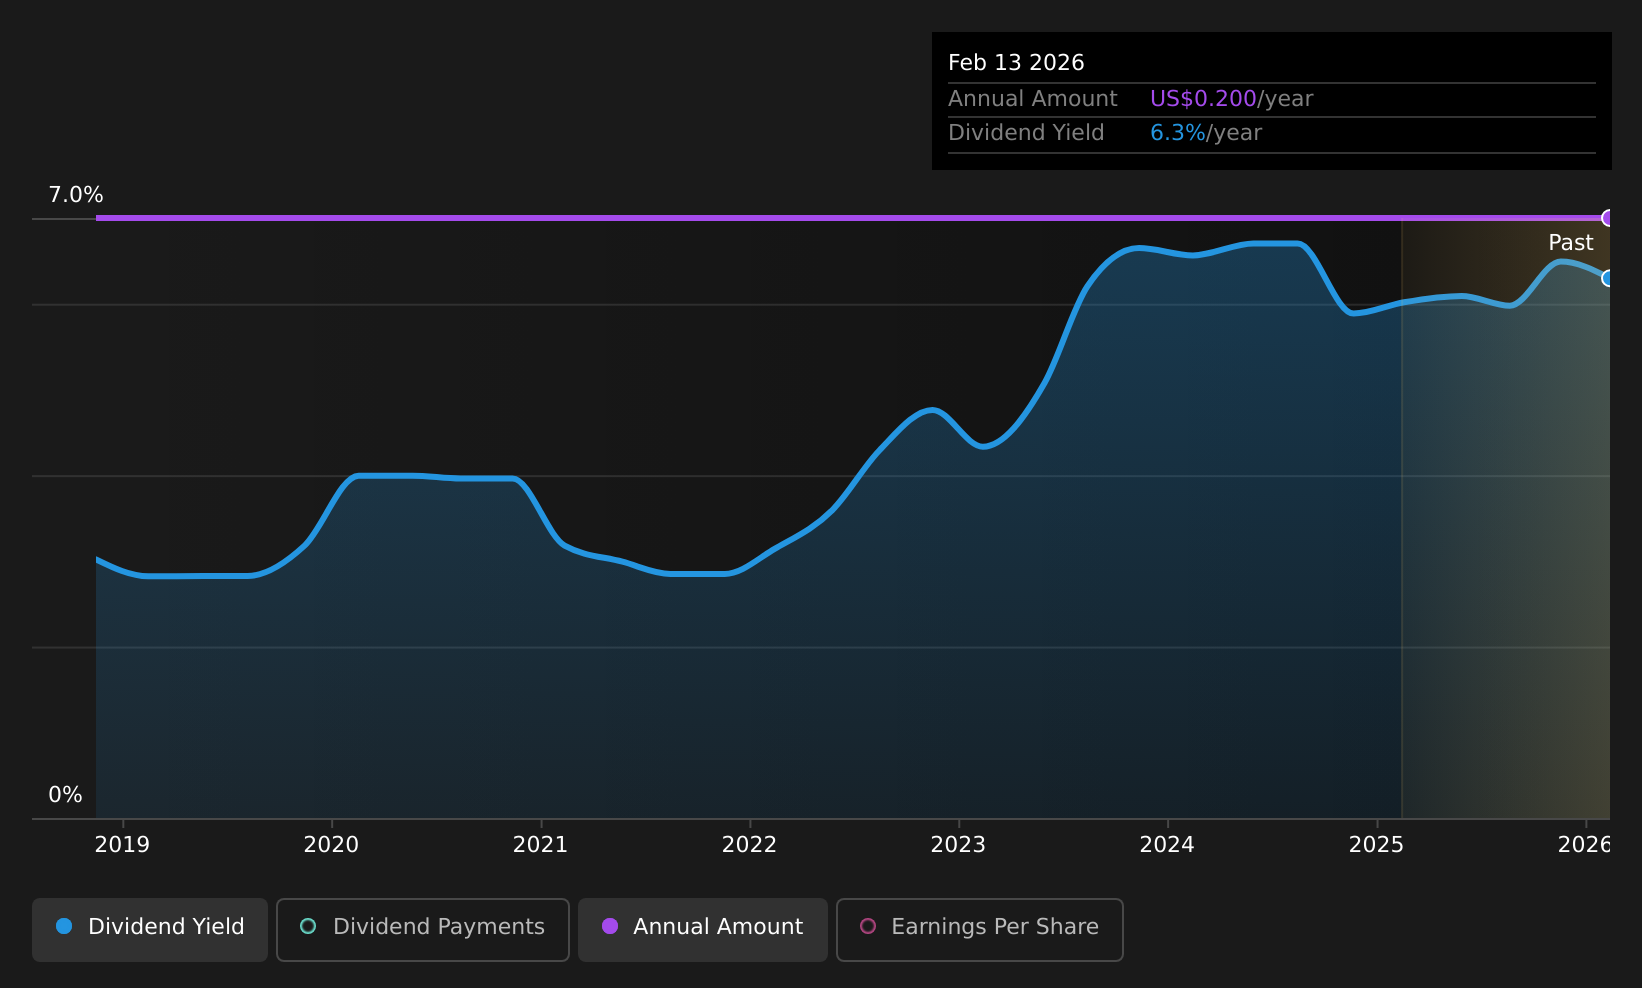Viewport: 1642px width, 988px height.
Task: Click the 6.3%/year tooltip value
Action: [x=1206, y=133]
